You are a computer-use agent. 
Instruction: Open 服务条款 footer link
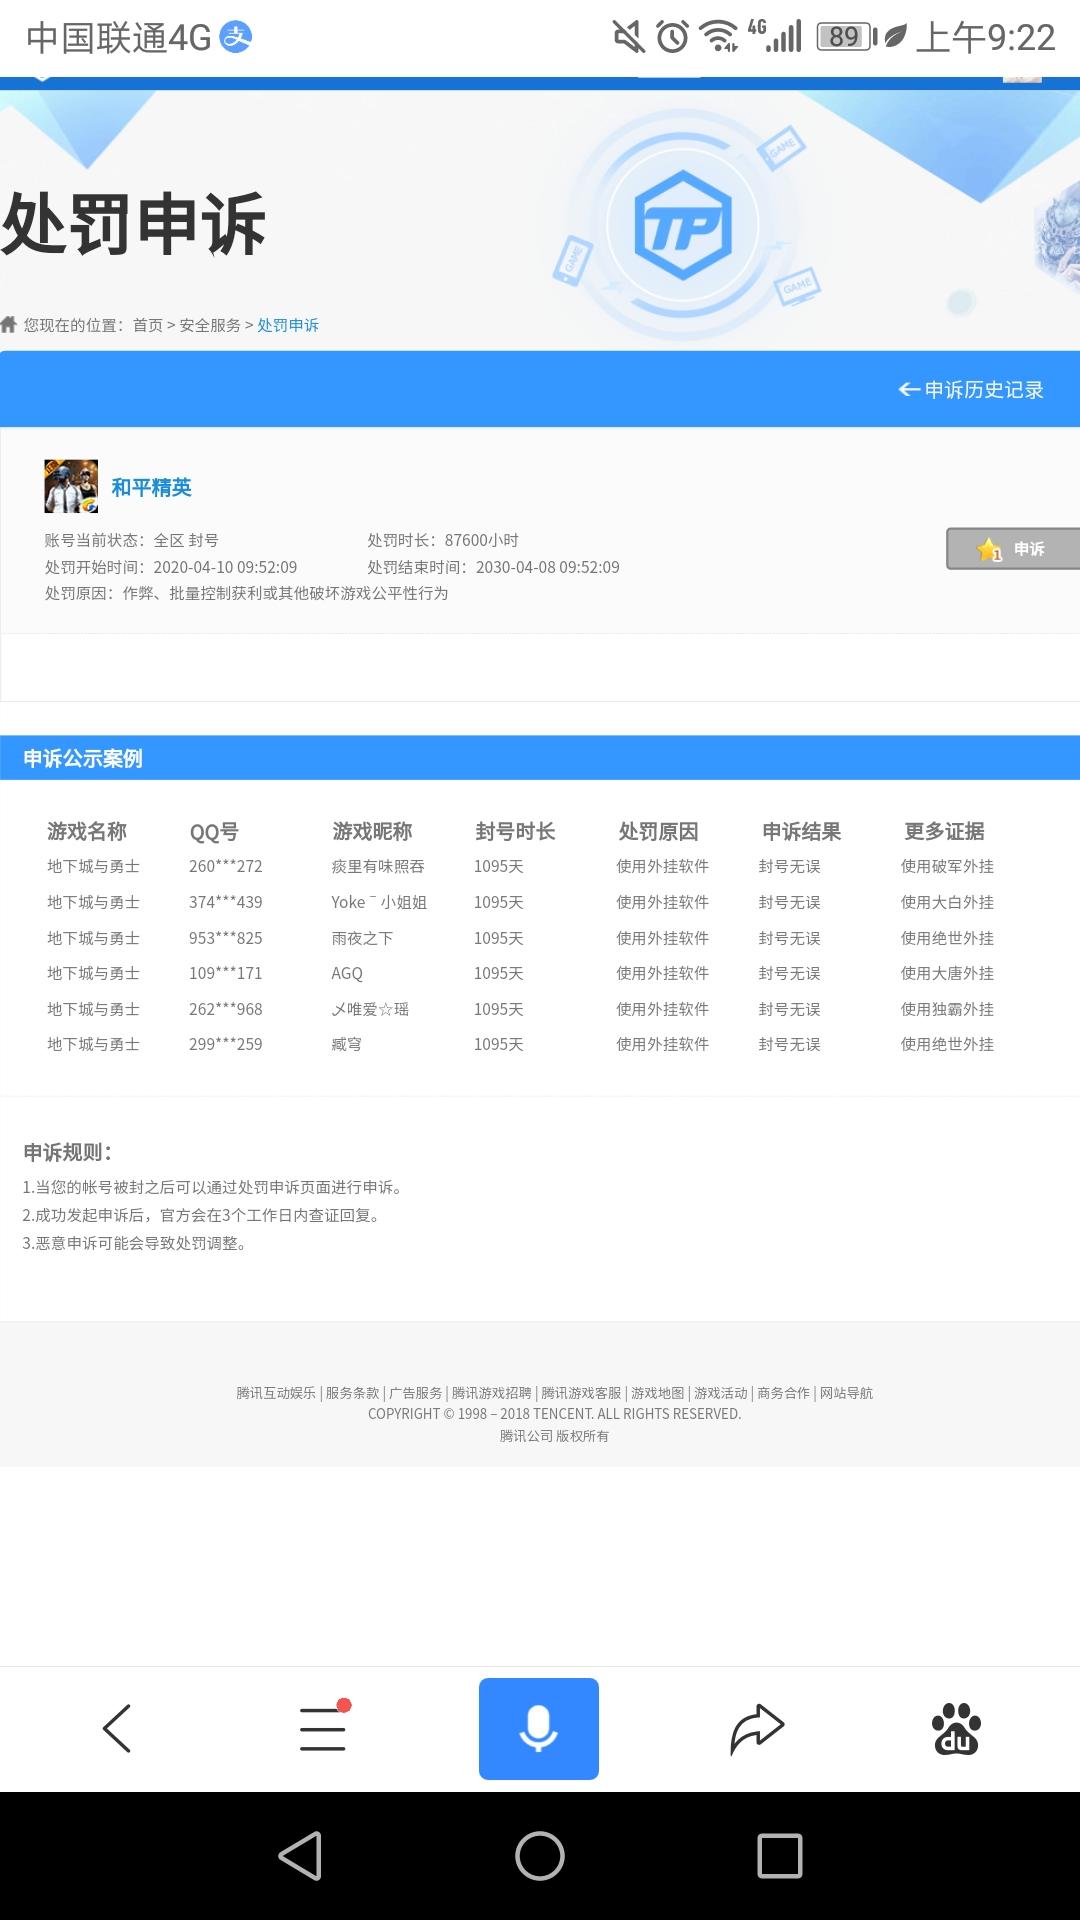pos(352,1393)
